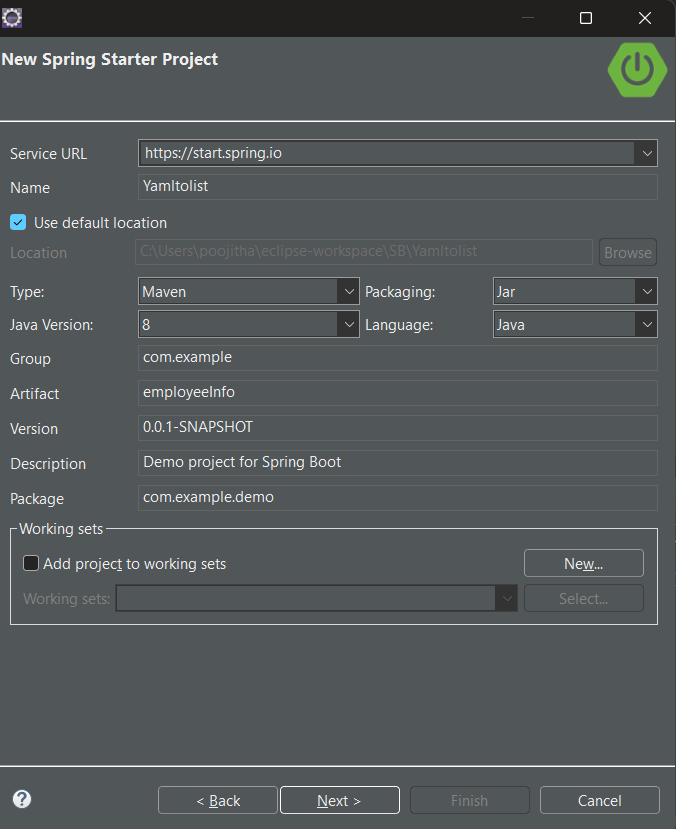Click the Back button

click(x=217, y=800)
